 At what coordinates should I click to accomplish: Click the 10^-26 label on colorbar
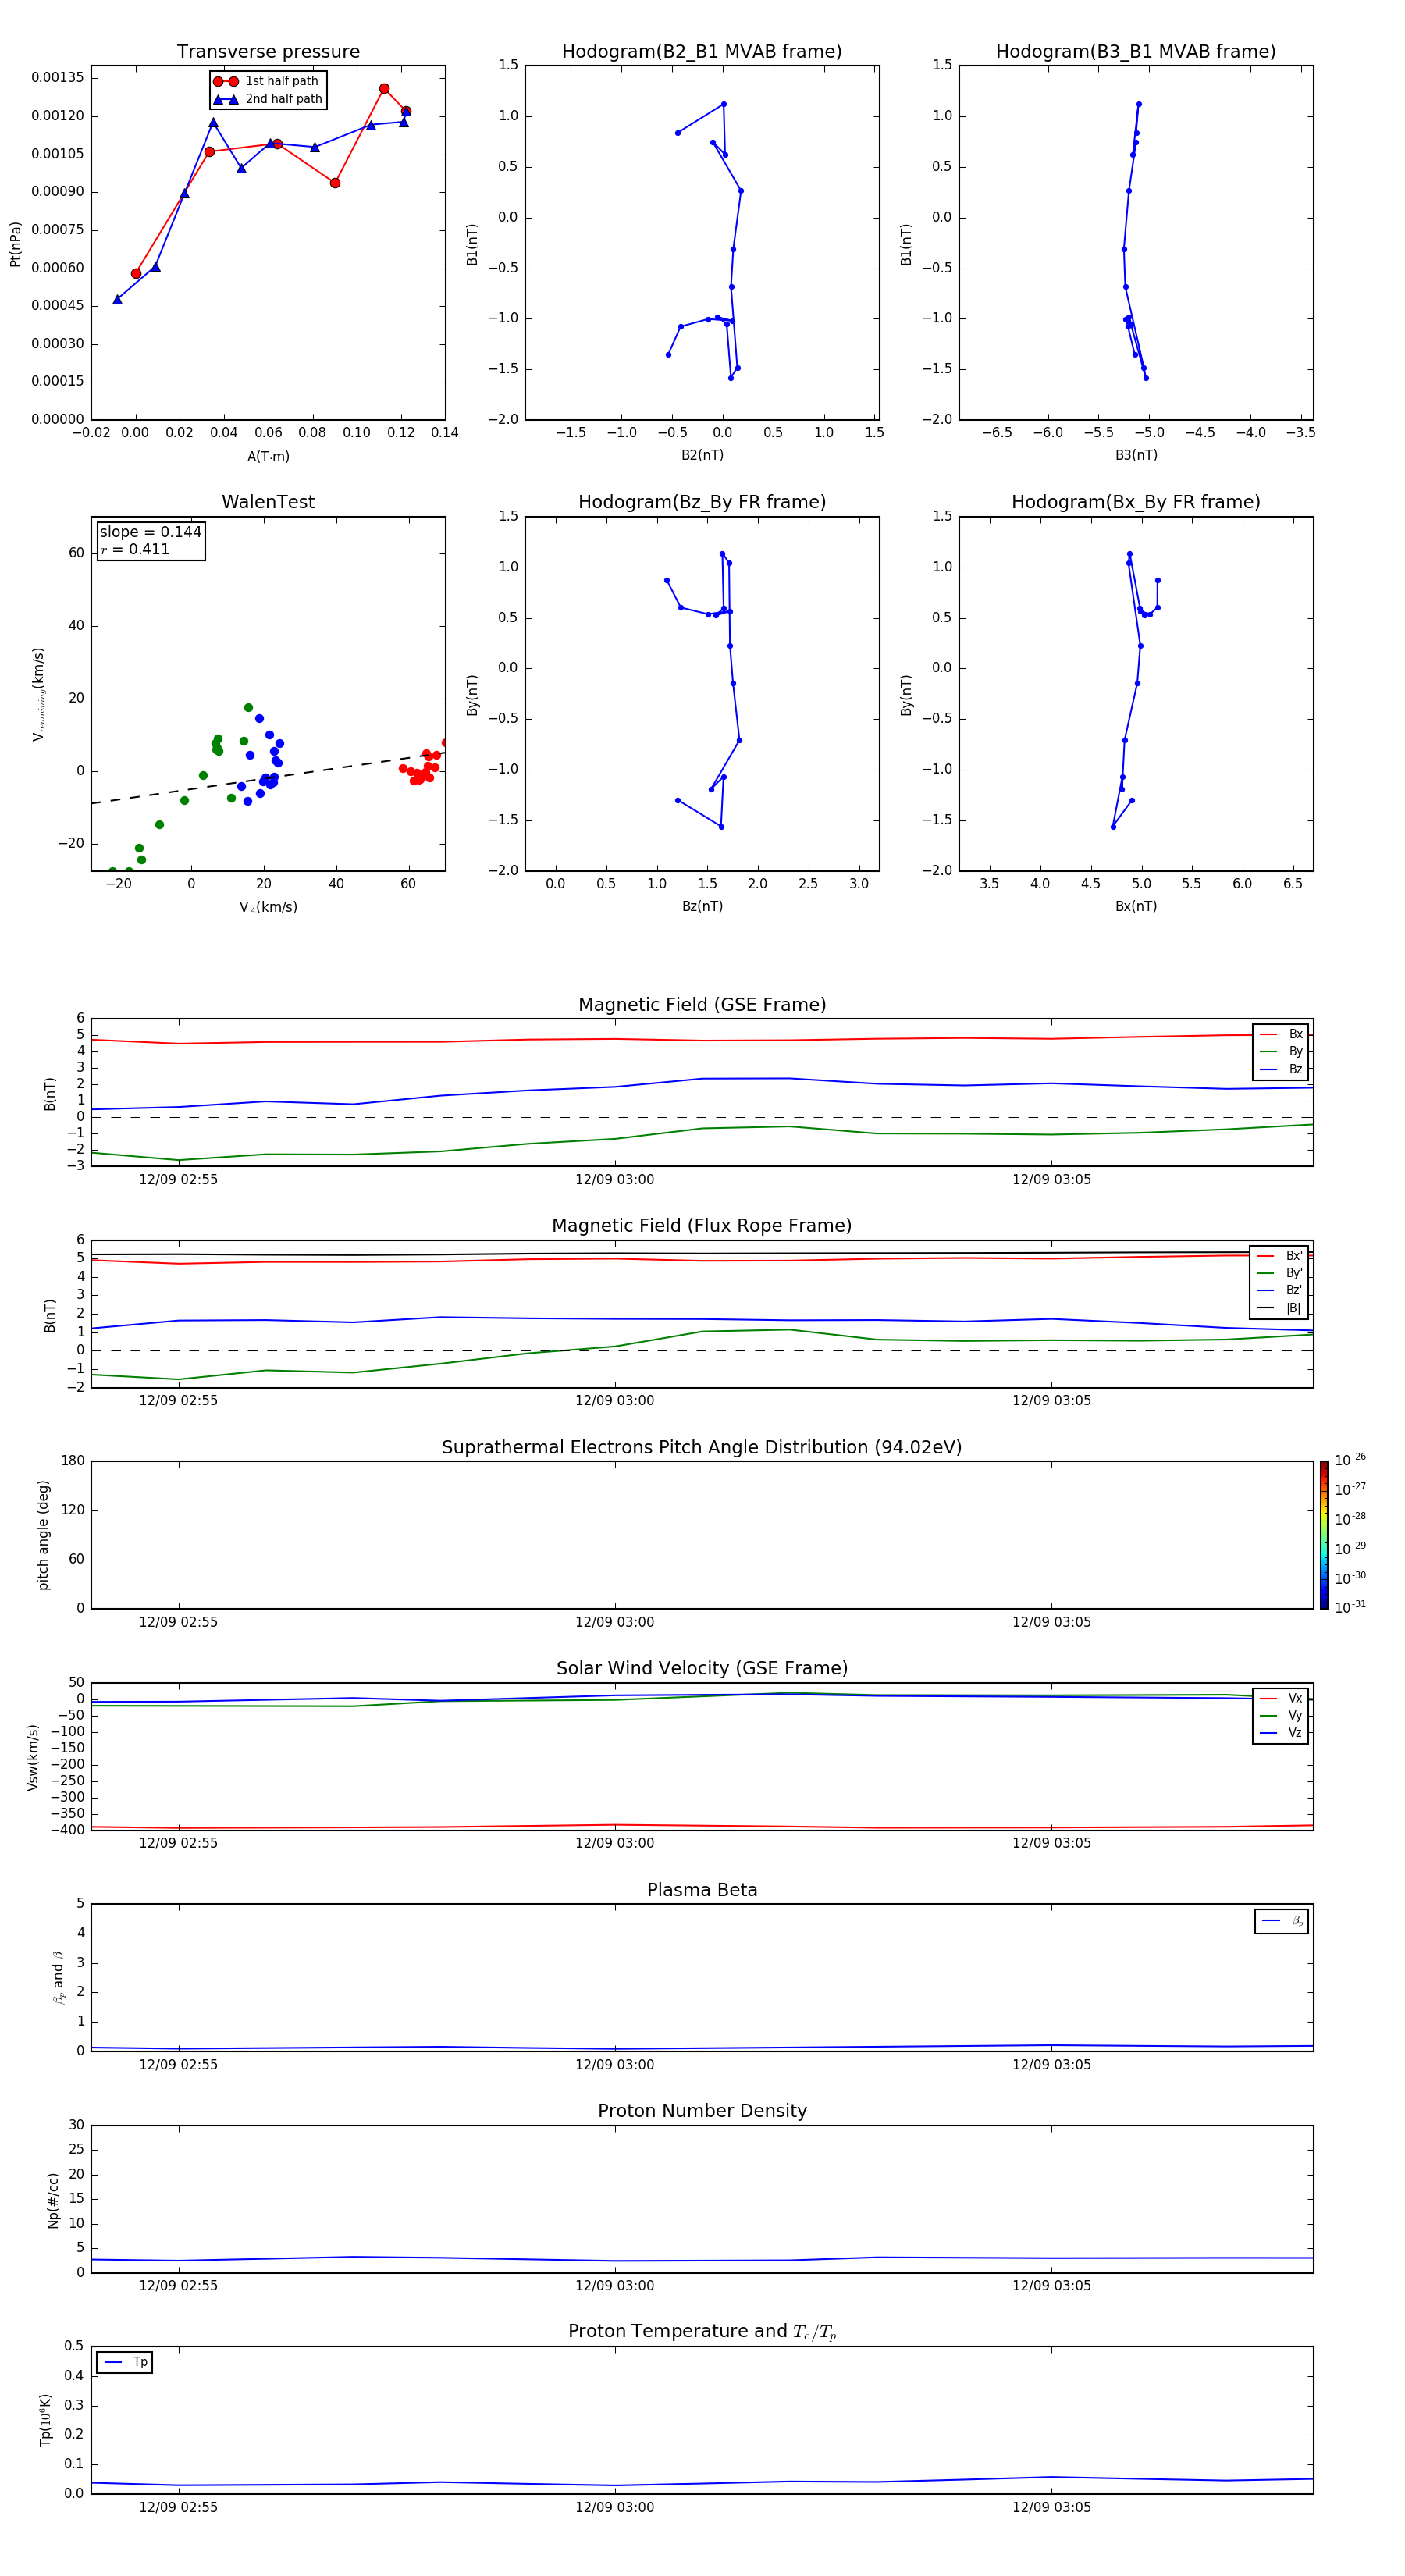pos(1350,1460)
